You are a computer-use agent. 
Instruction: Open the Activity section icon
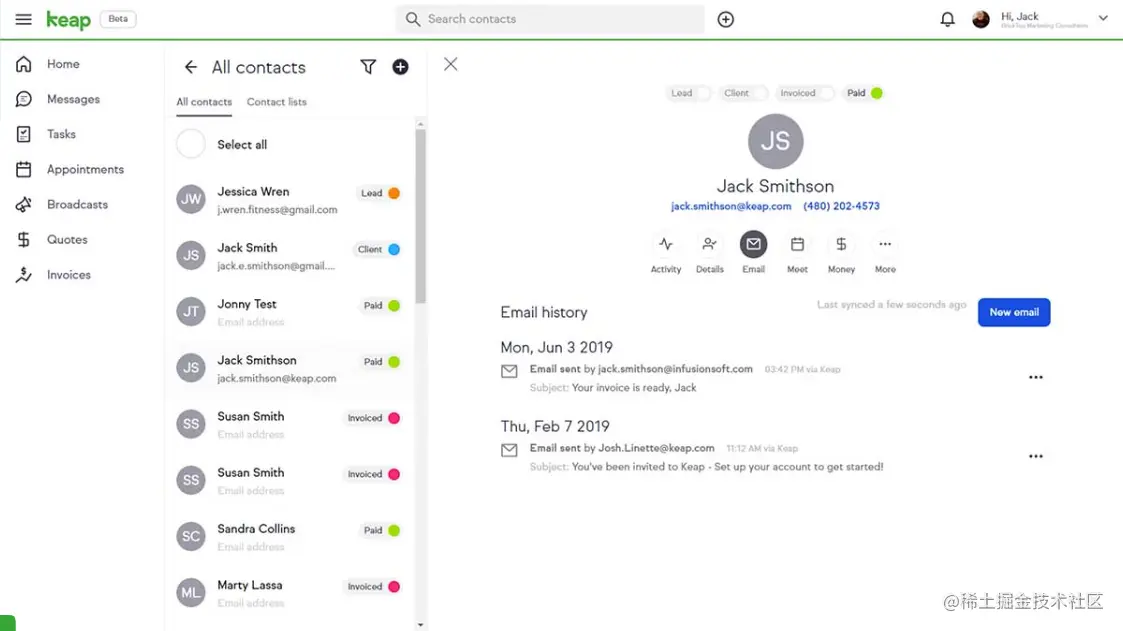[665, 244]
